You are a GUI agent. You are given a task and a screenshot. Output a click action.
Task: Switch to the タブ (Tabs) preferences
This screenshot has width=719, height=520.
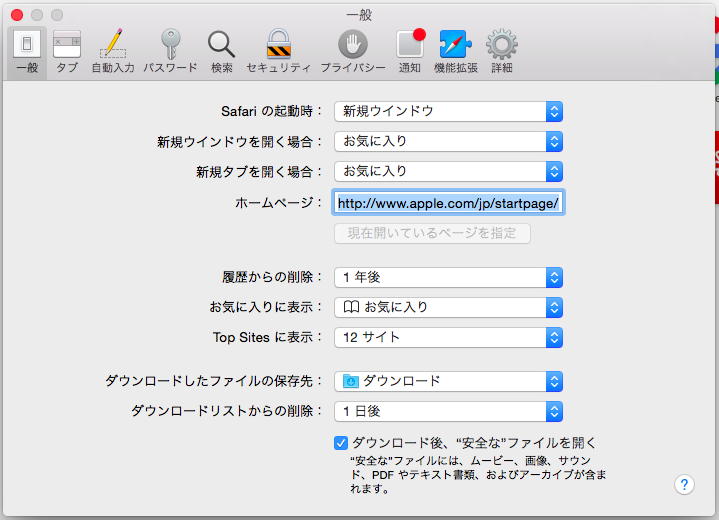coord(67,52)
